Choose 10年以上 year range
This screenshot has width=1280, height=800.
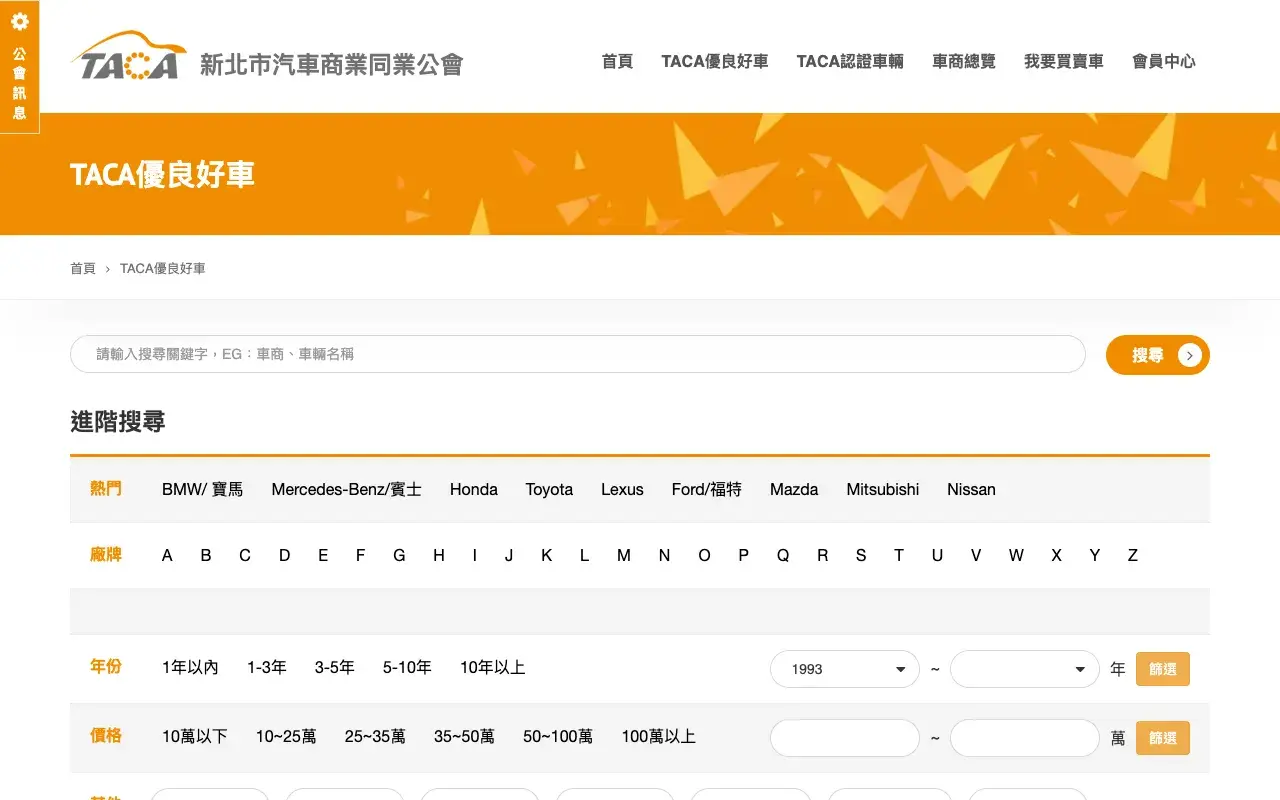pos(493,667)
